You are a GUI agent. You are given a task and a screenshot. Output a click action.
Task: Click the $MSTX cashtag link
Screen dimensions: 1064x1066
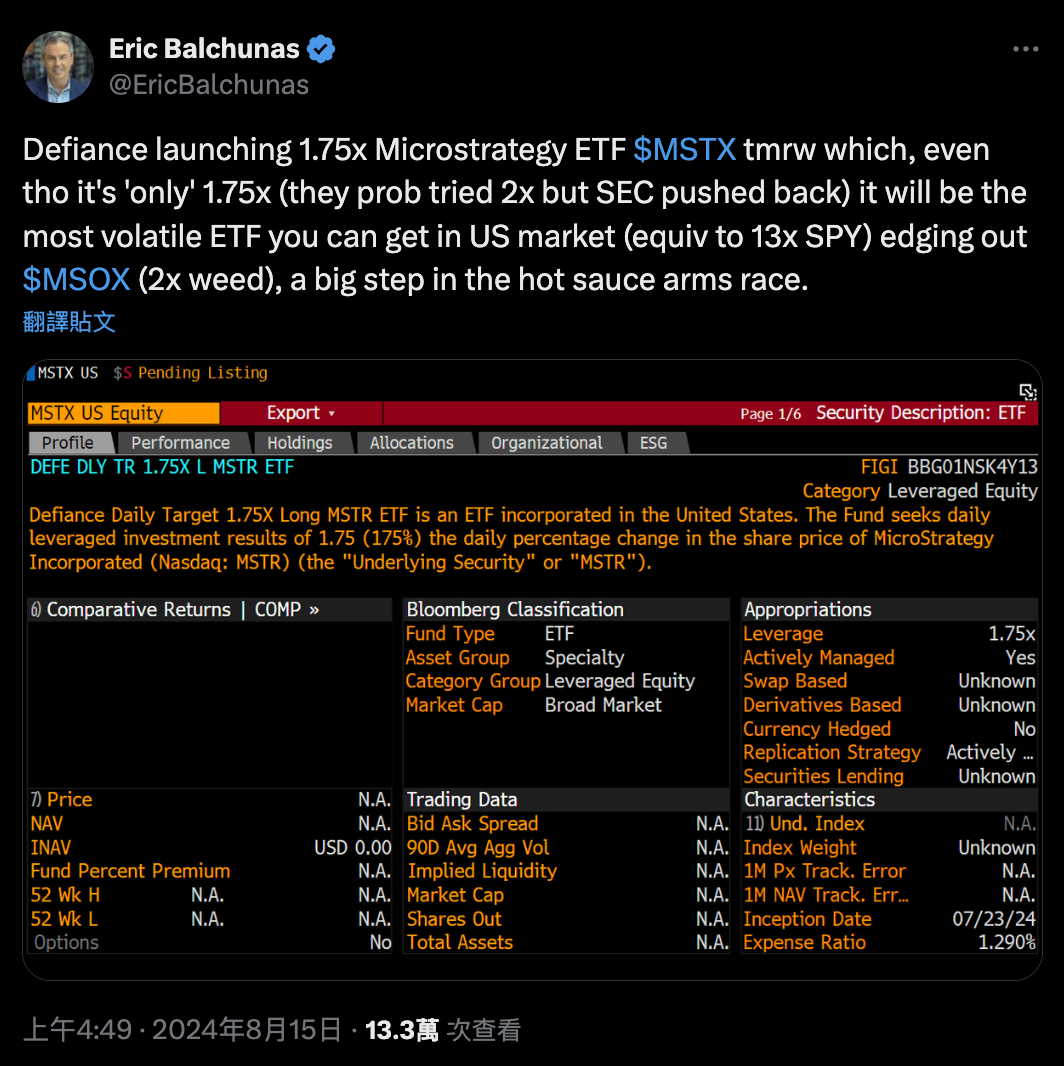coord(685,150)
